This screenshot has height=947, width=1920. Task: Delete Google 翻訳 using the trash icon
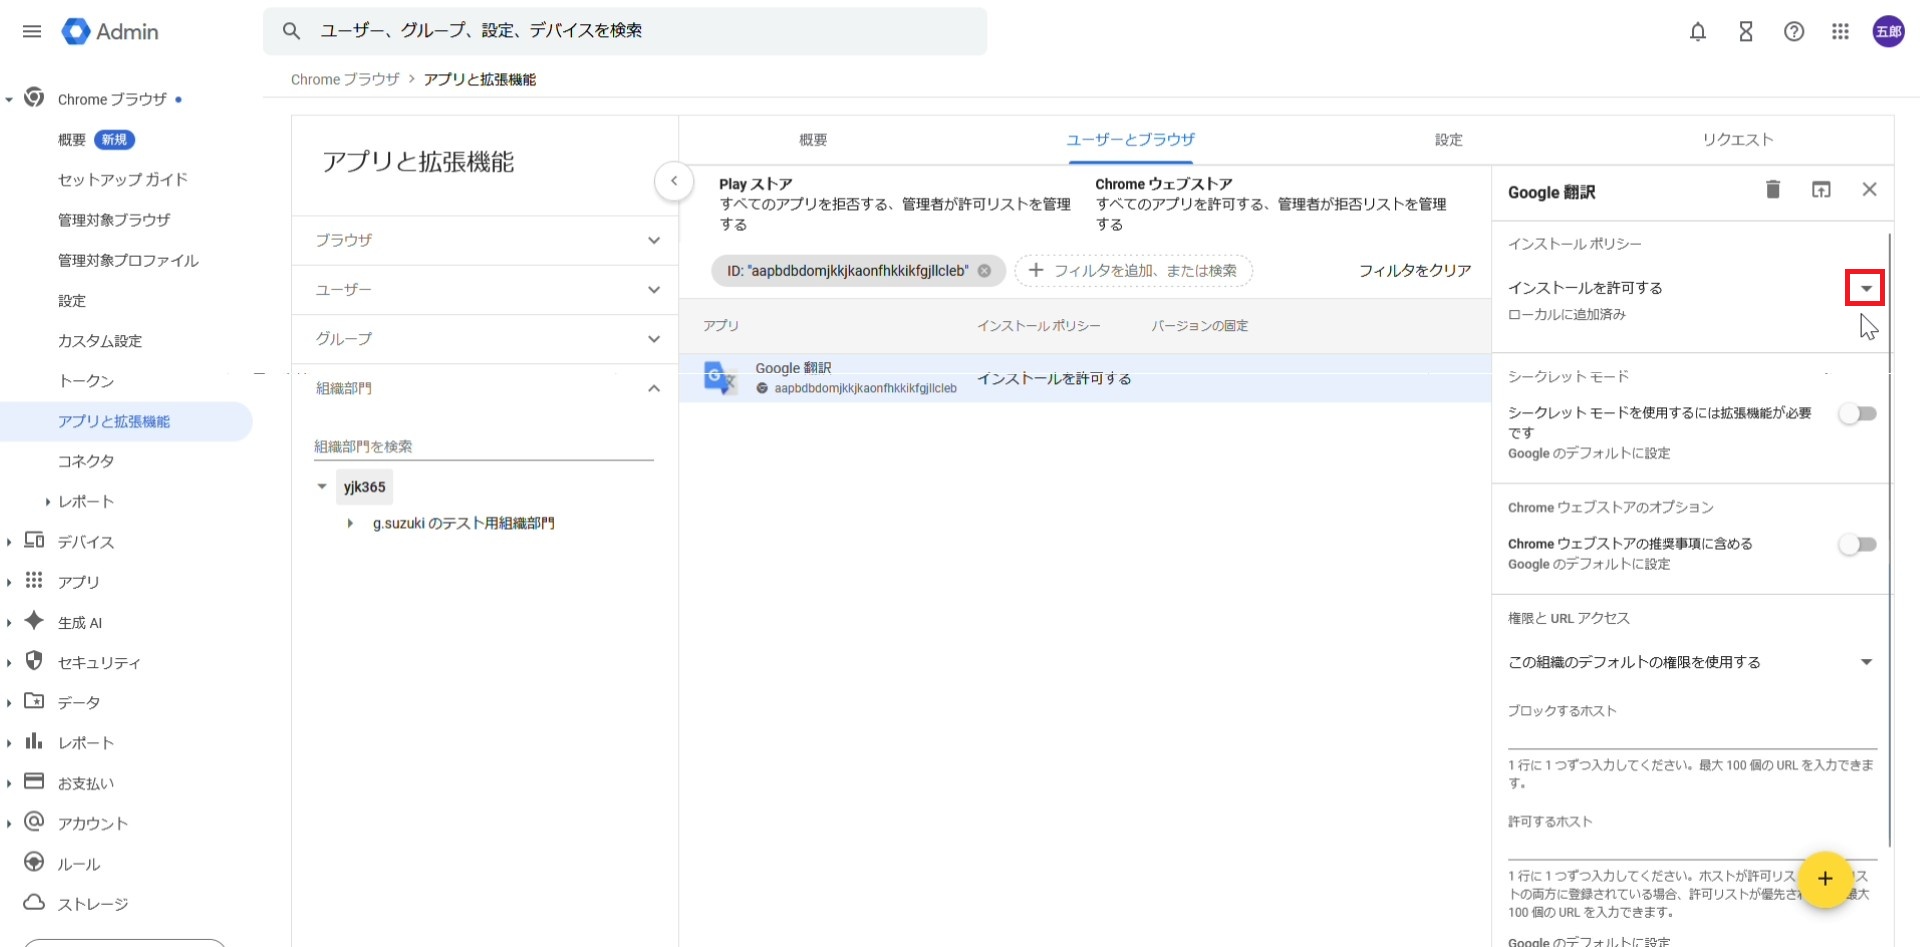[1772, 190]
